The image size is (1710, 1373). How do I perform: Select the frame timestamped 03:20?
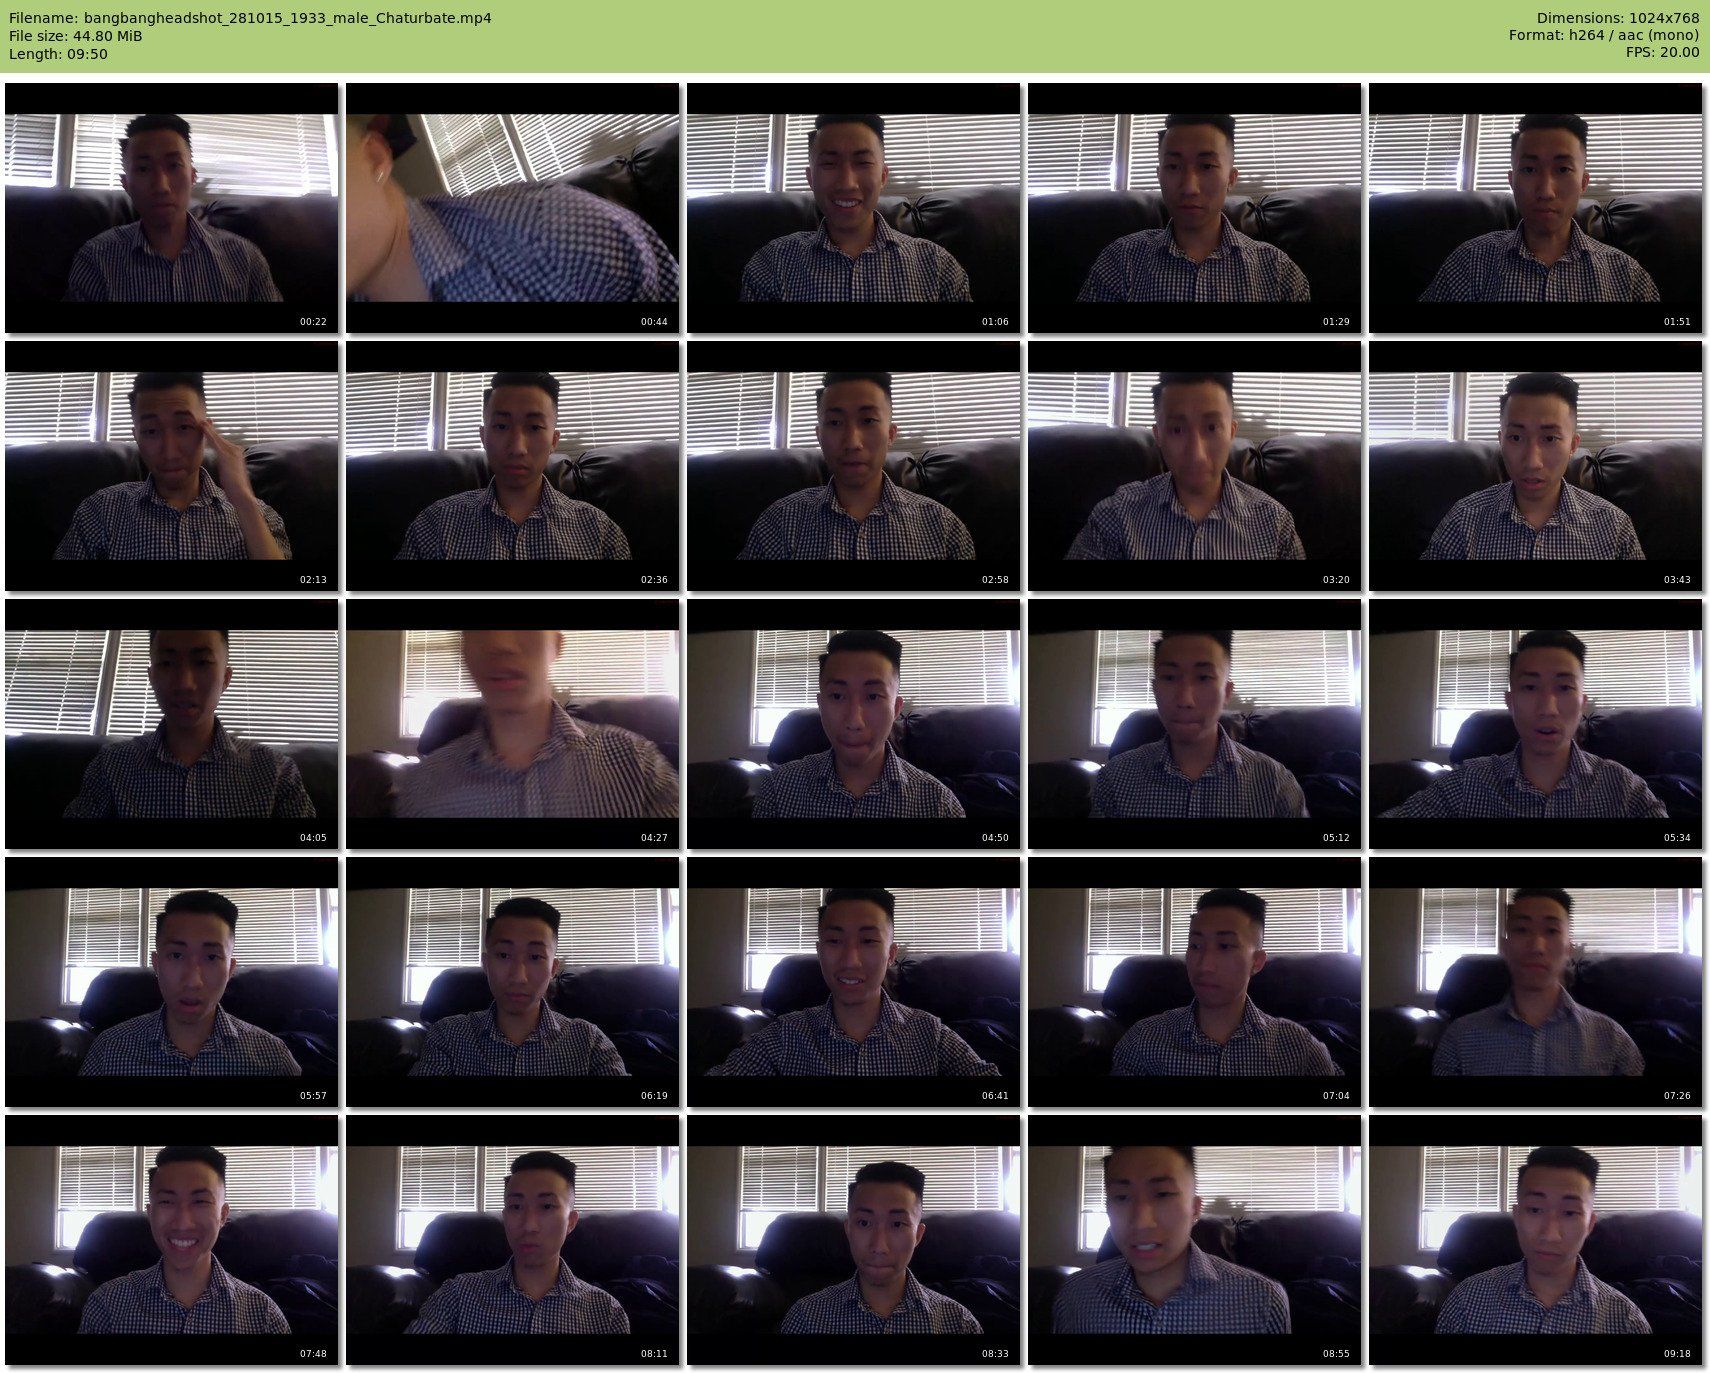1195,466
